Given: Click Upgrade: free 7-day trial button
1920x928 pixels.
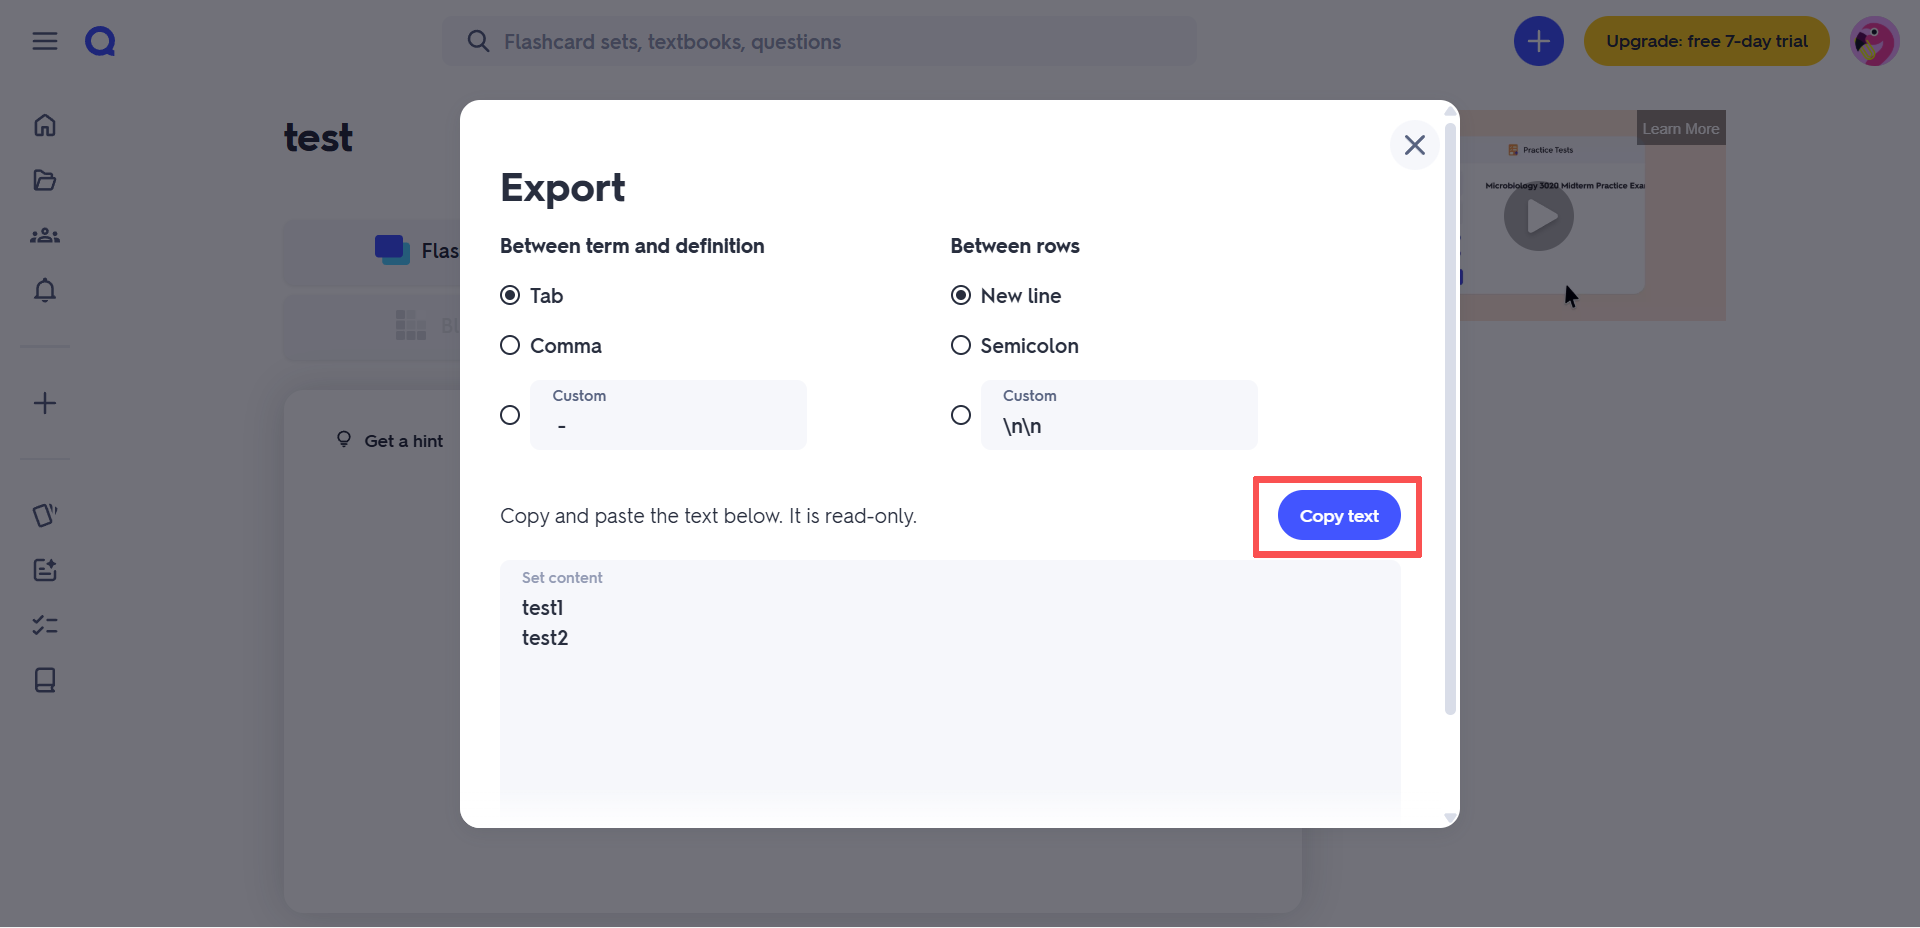Looking at the screenshot, I should 1707,41.
